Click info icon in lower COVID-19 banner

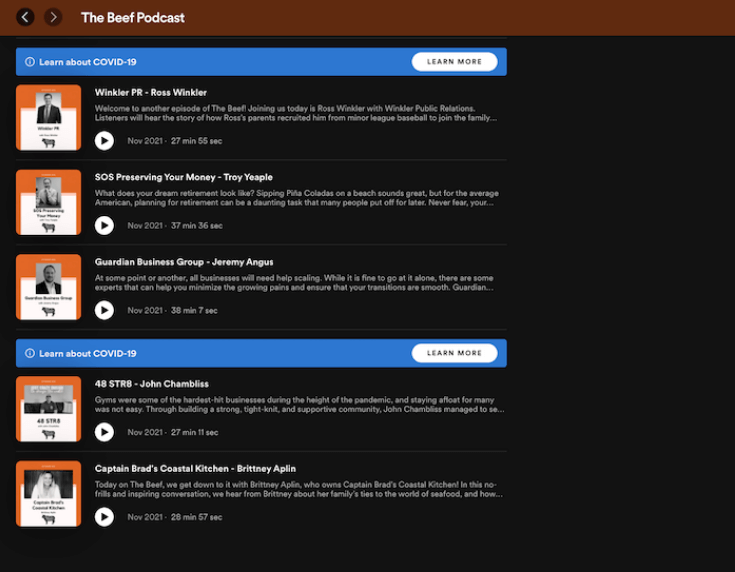30,354
